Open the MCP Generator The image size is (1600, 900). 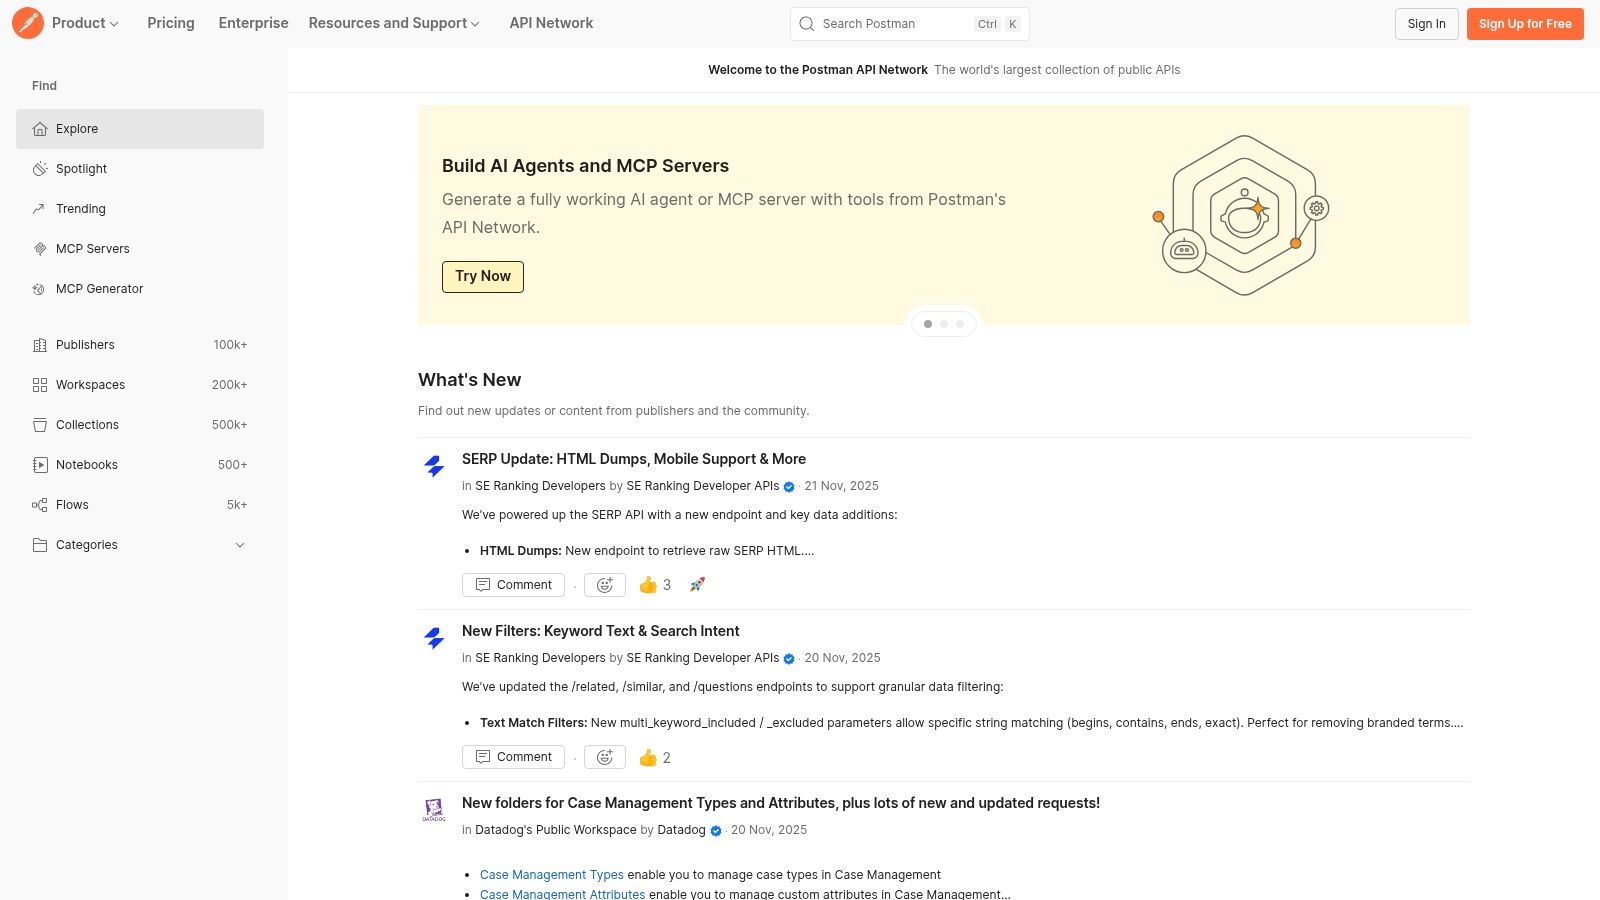click(x=99, y=288)
